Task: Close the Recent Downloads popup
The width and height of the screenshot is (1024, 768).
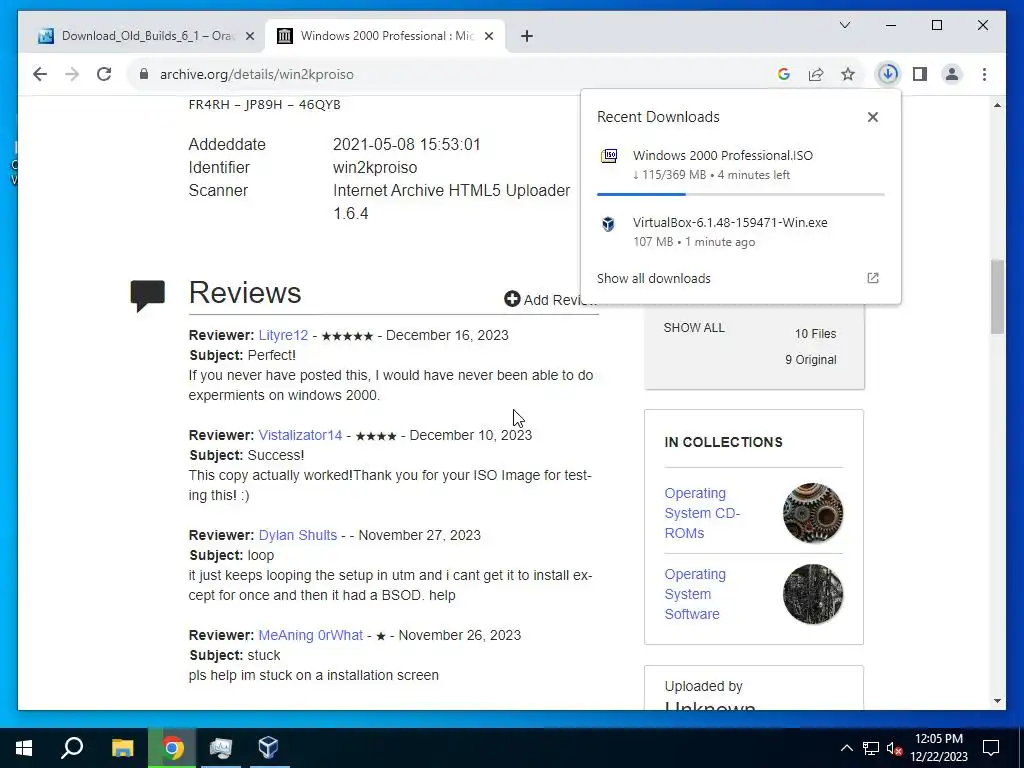Action: pos(872,117)
